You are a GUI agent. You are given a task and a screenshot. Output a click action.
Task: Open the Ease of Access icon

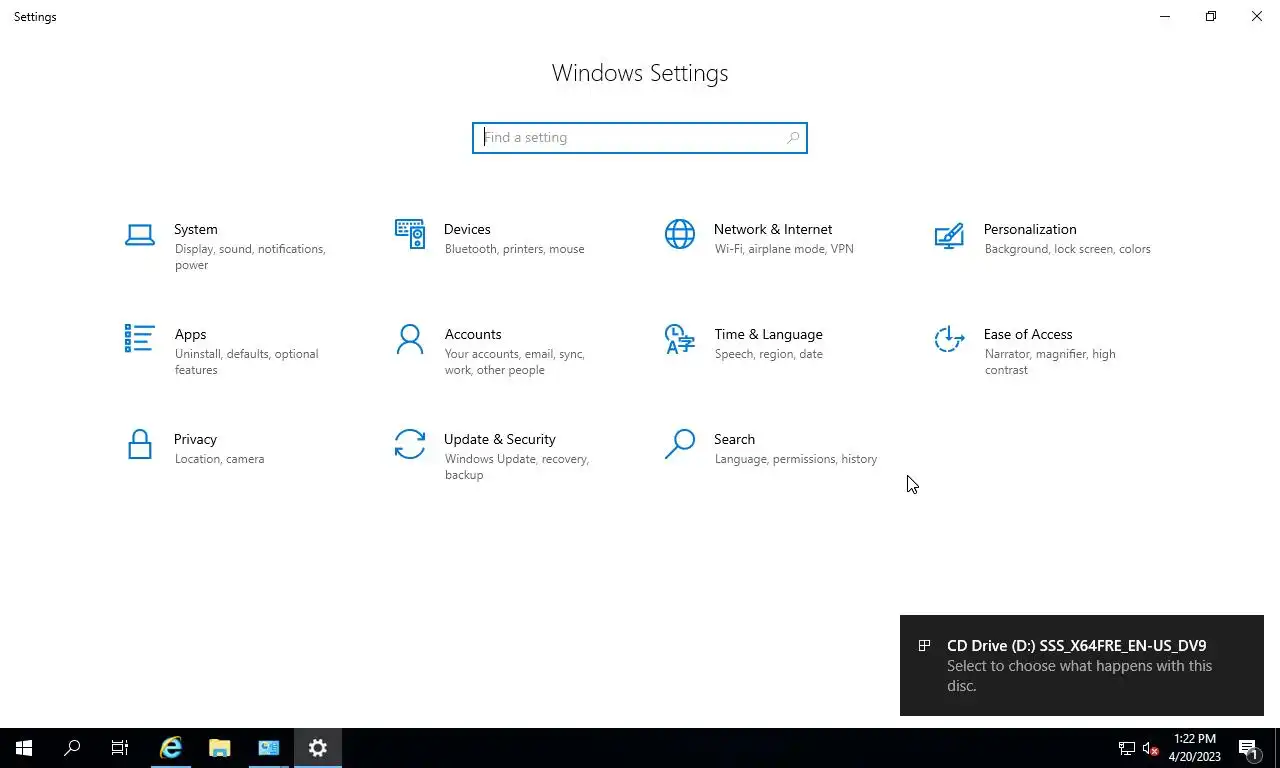[949, 339]
